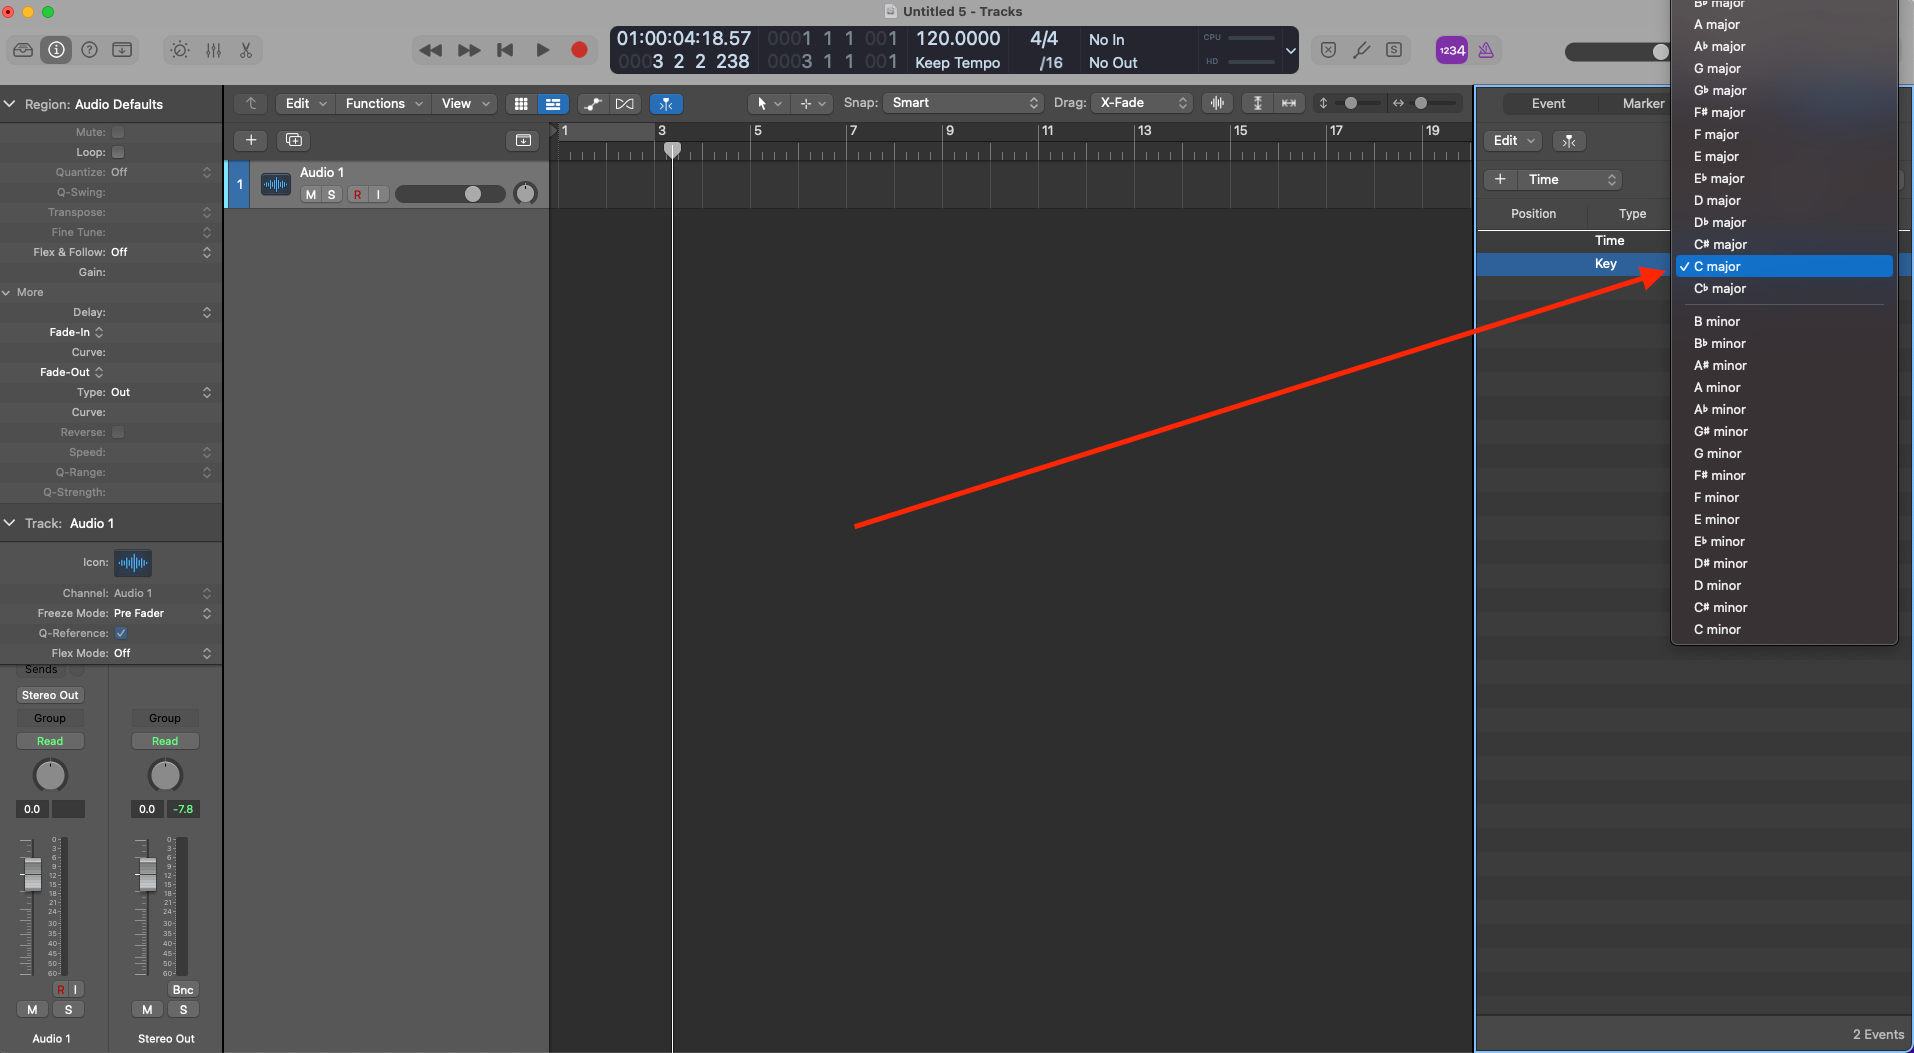This screenshot has height=1053, width=1914.
Task: Open the Quick Help question mark icon
Action: pyautogui.click(x=89, y=50)
